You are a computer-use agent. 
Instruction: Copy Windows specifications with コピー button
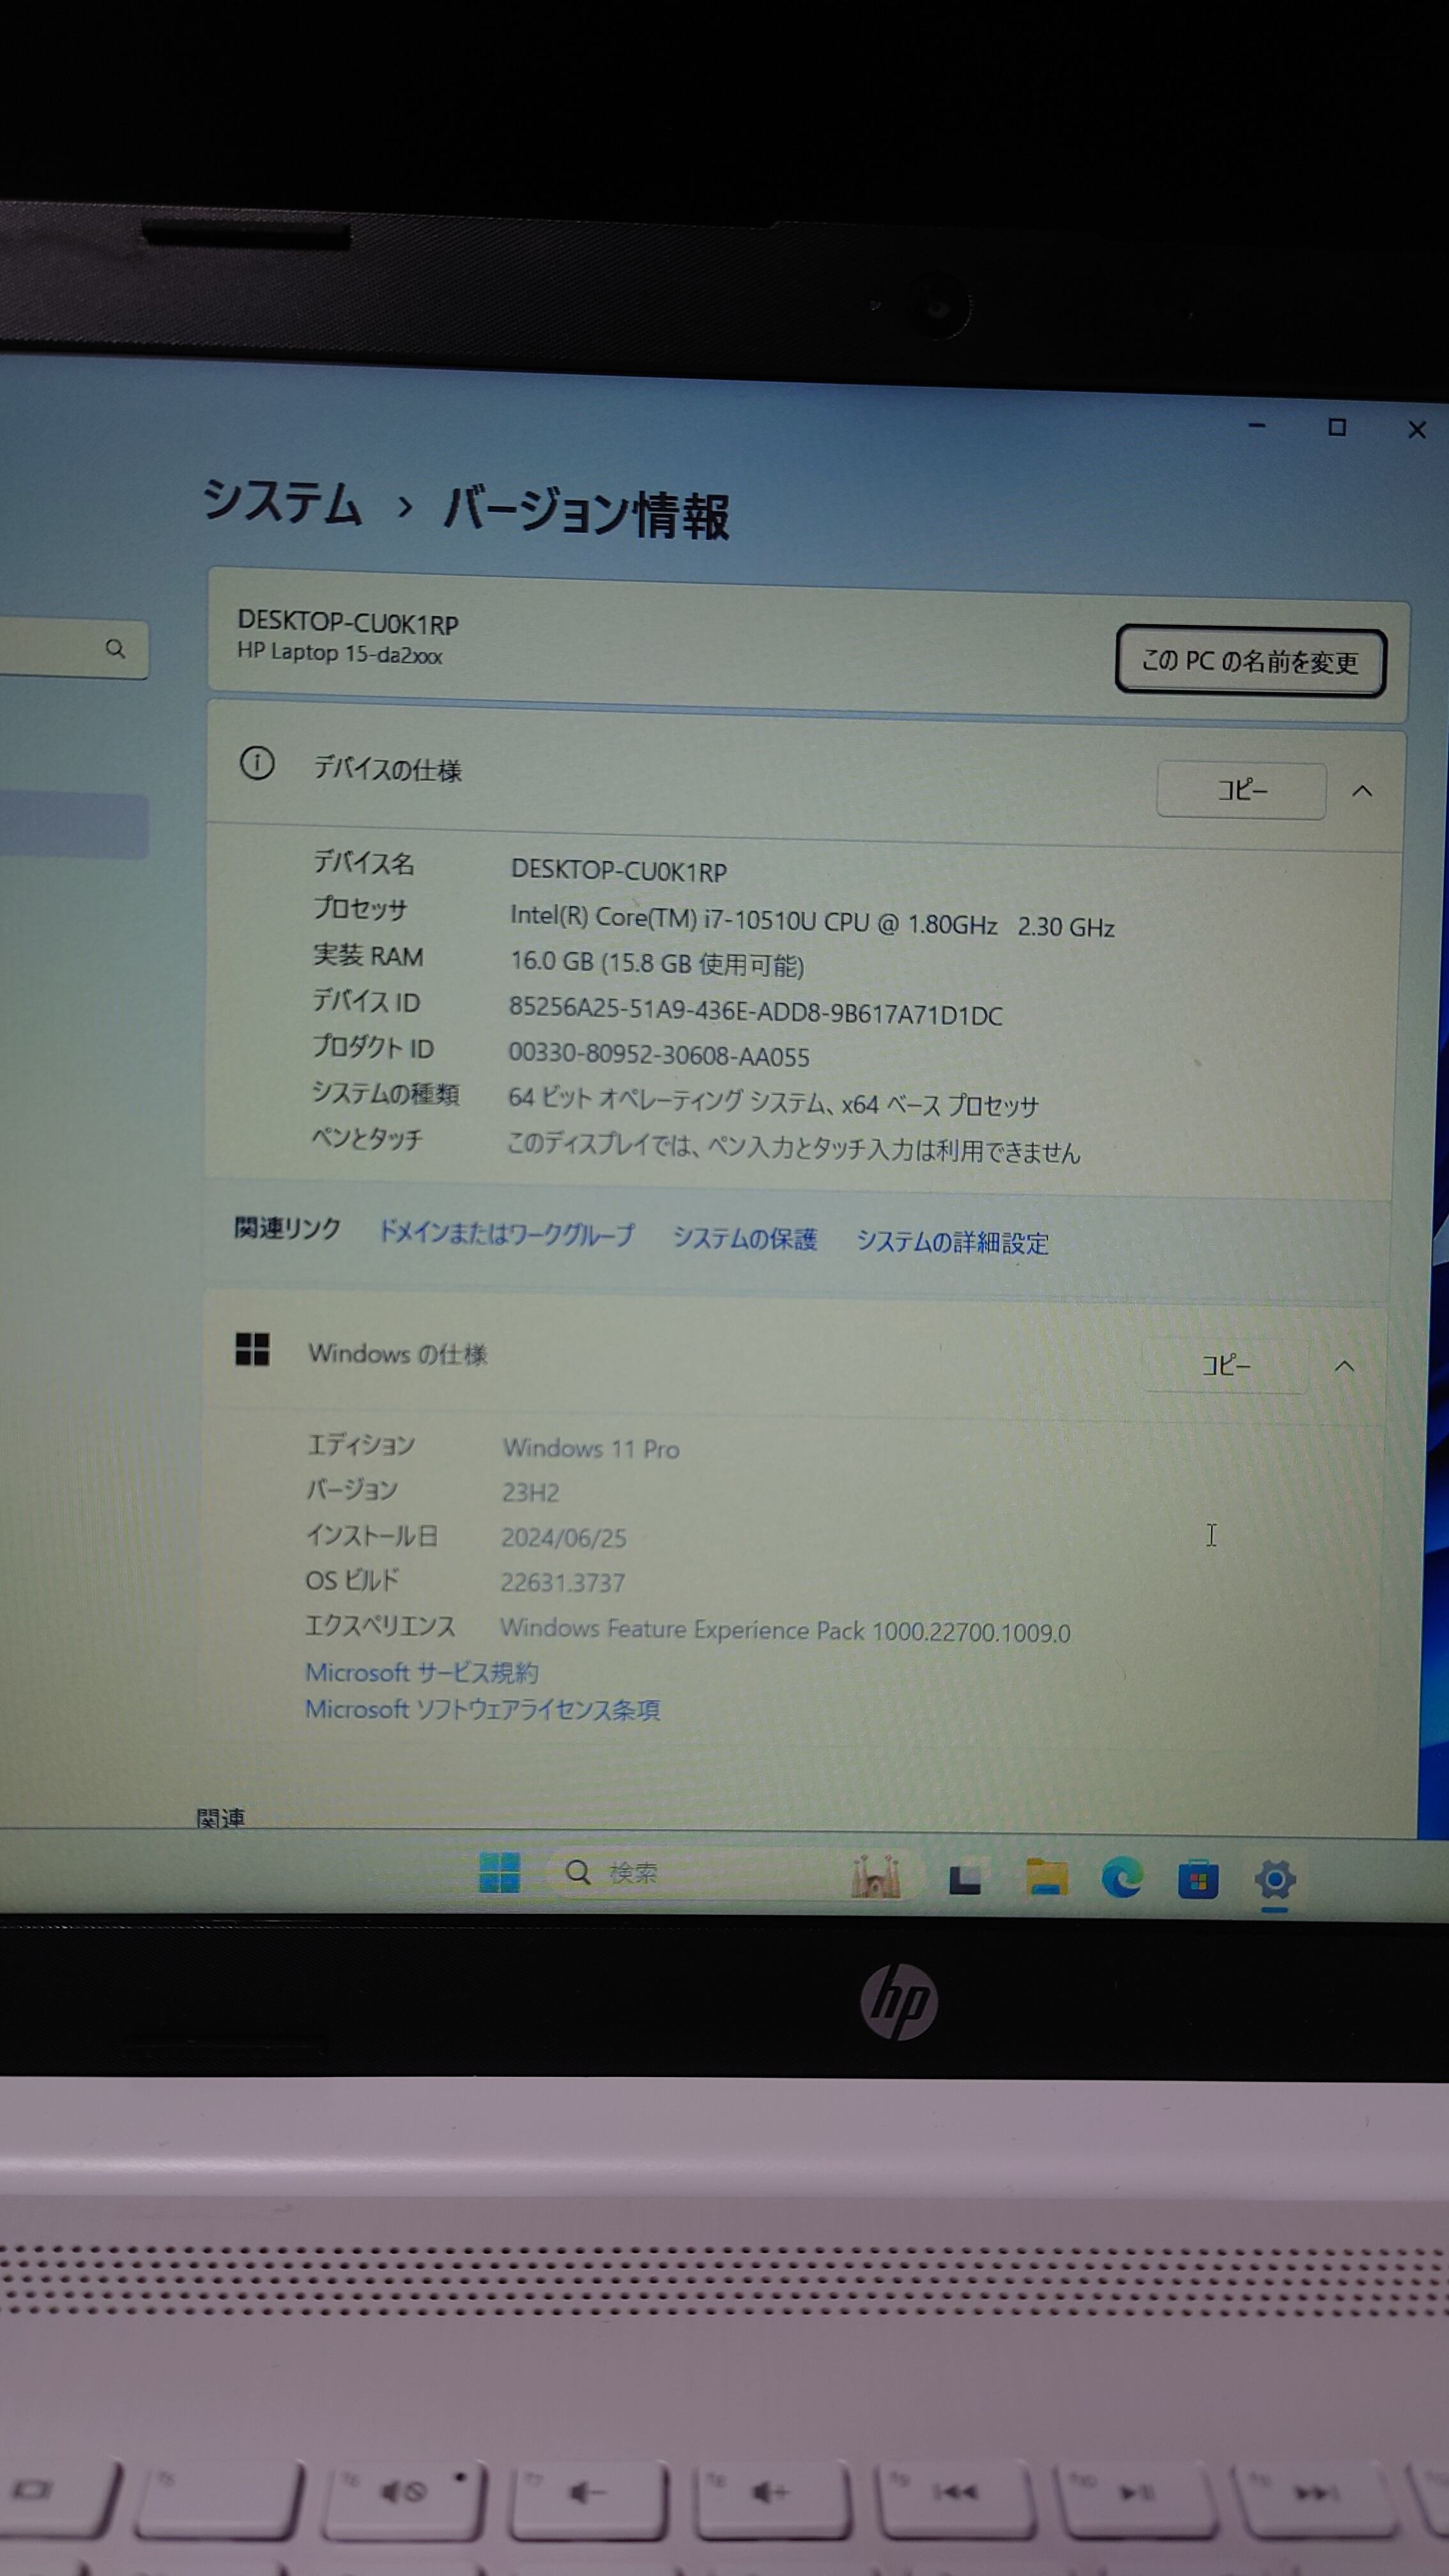pos(1226,1365)
